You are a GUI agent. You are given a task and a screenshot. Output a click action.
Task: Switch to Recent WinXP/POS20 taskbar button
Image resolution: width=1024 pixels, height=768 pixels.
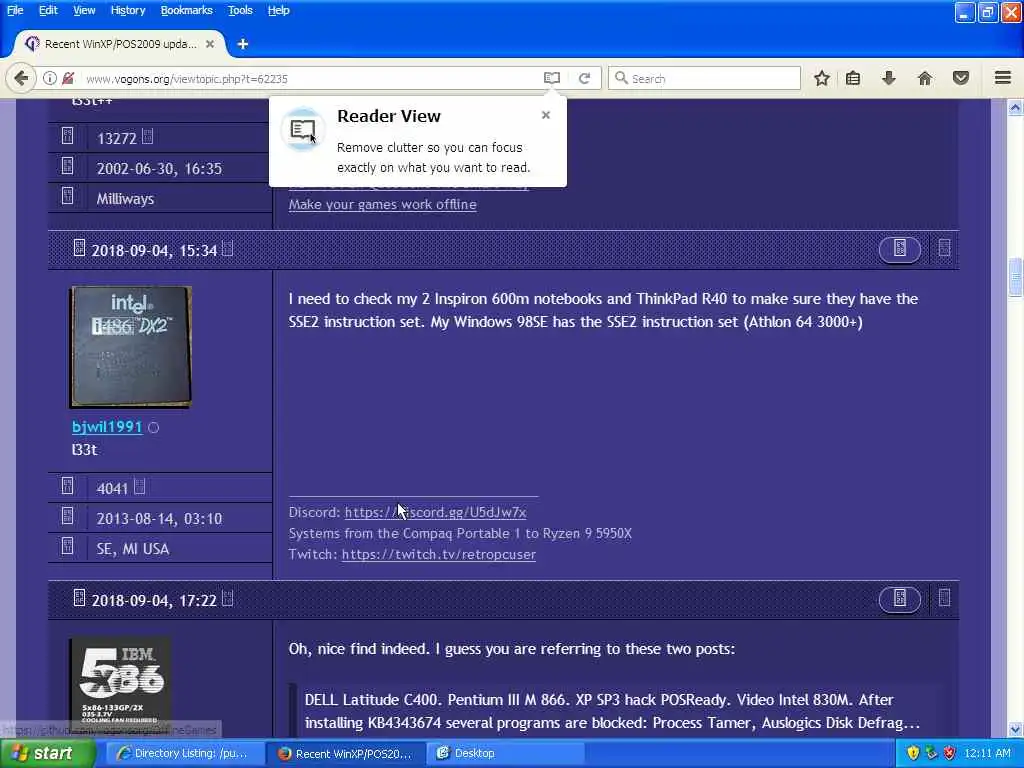pos(346,754)
